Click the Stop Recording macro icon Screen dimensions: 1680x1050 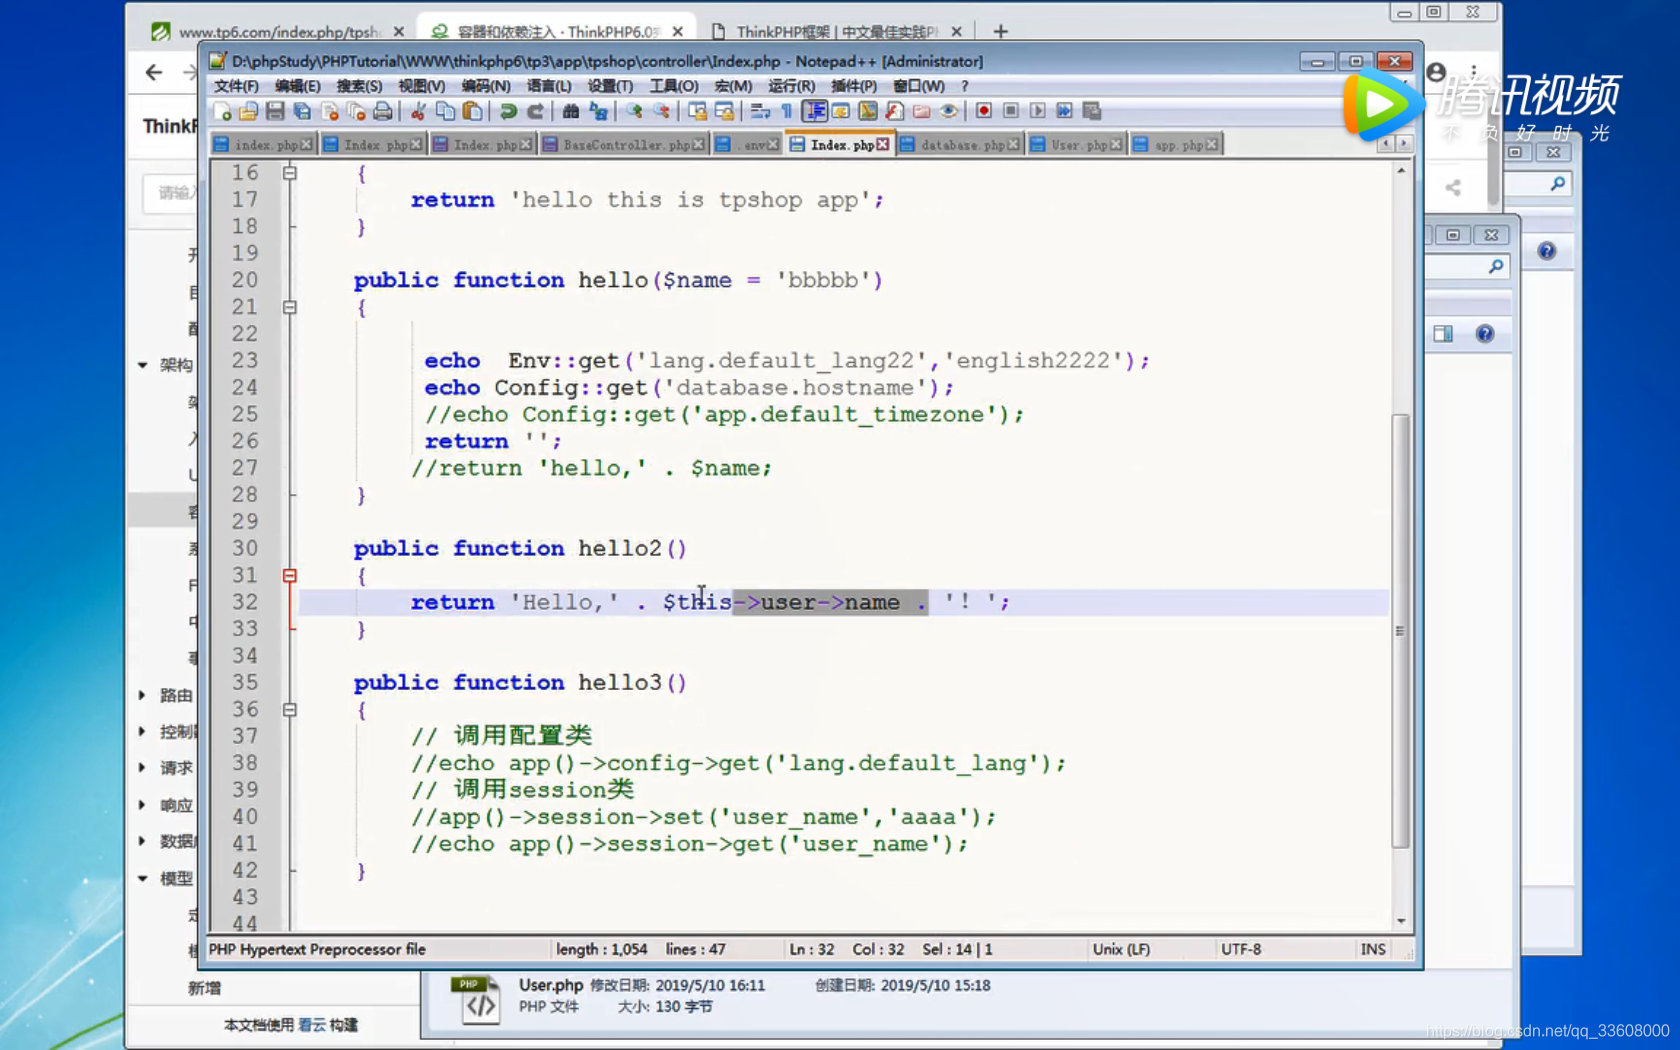[1011, 111]
